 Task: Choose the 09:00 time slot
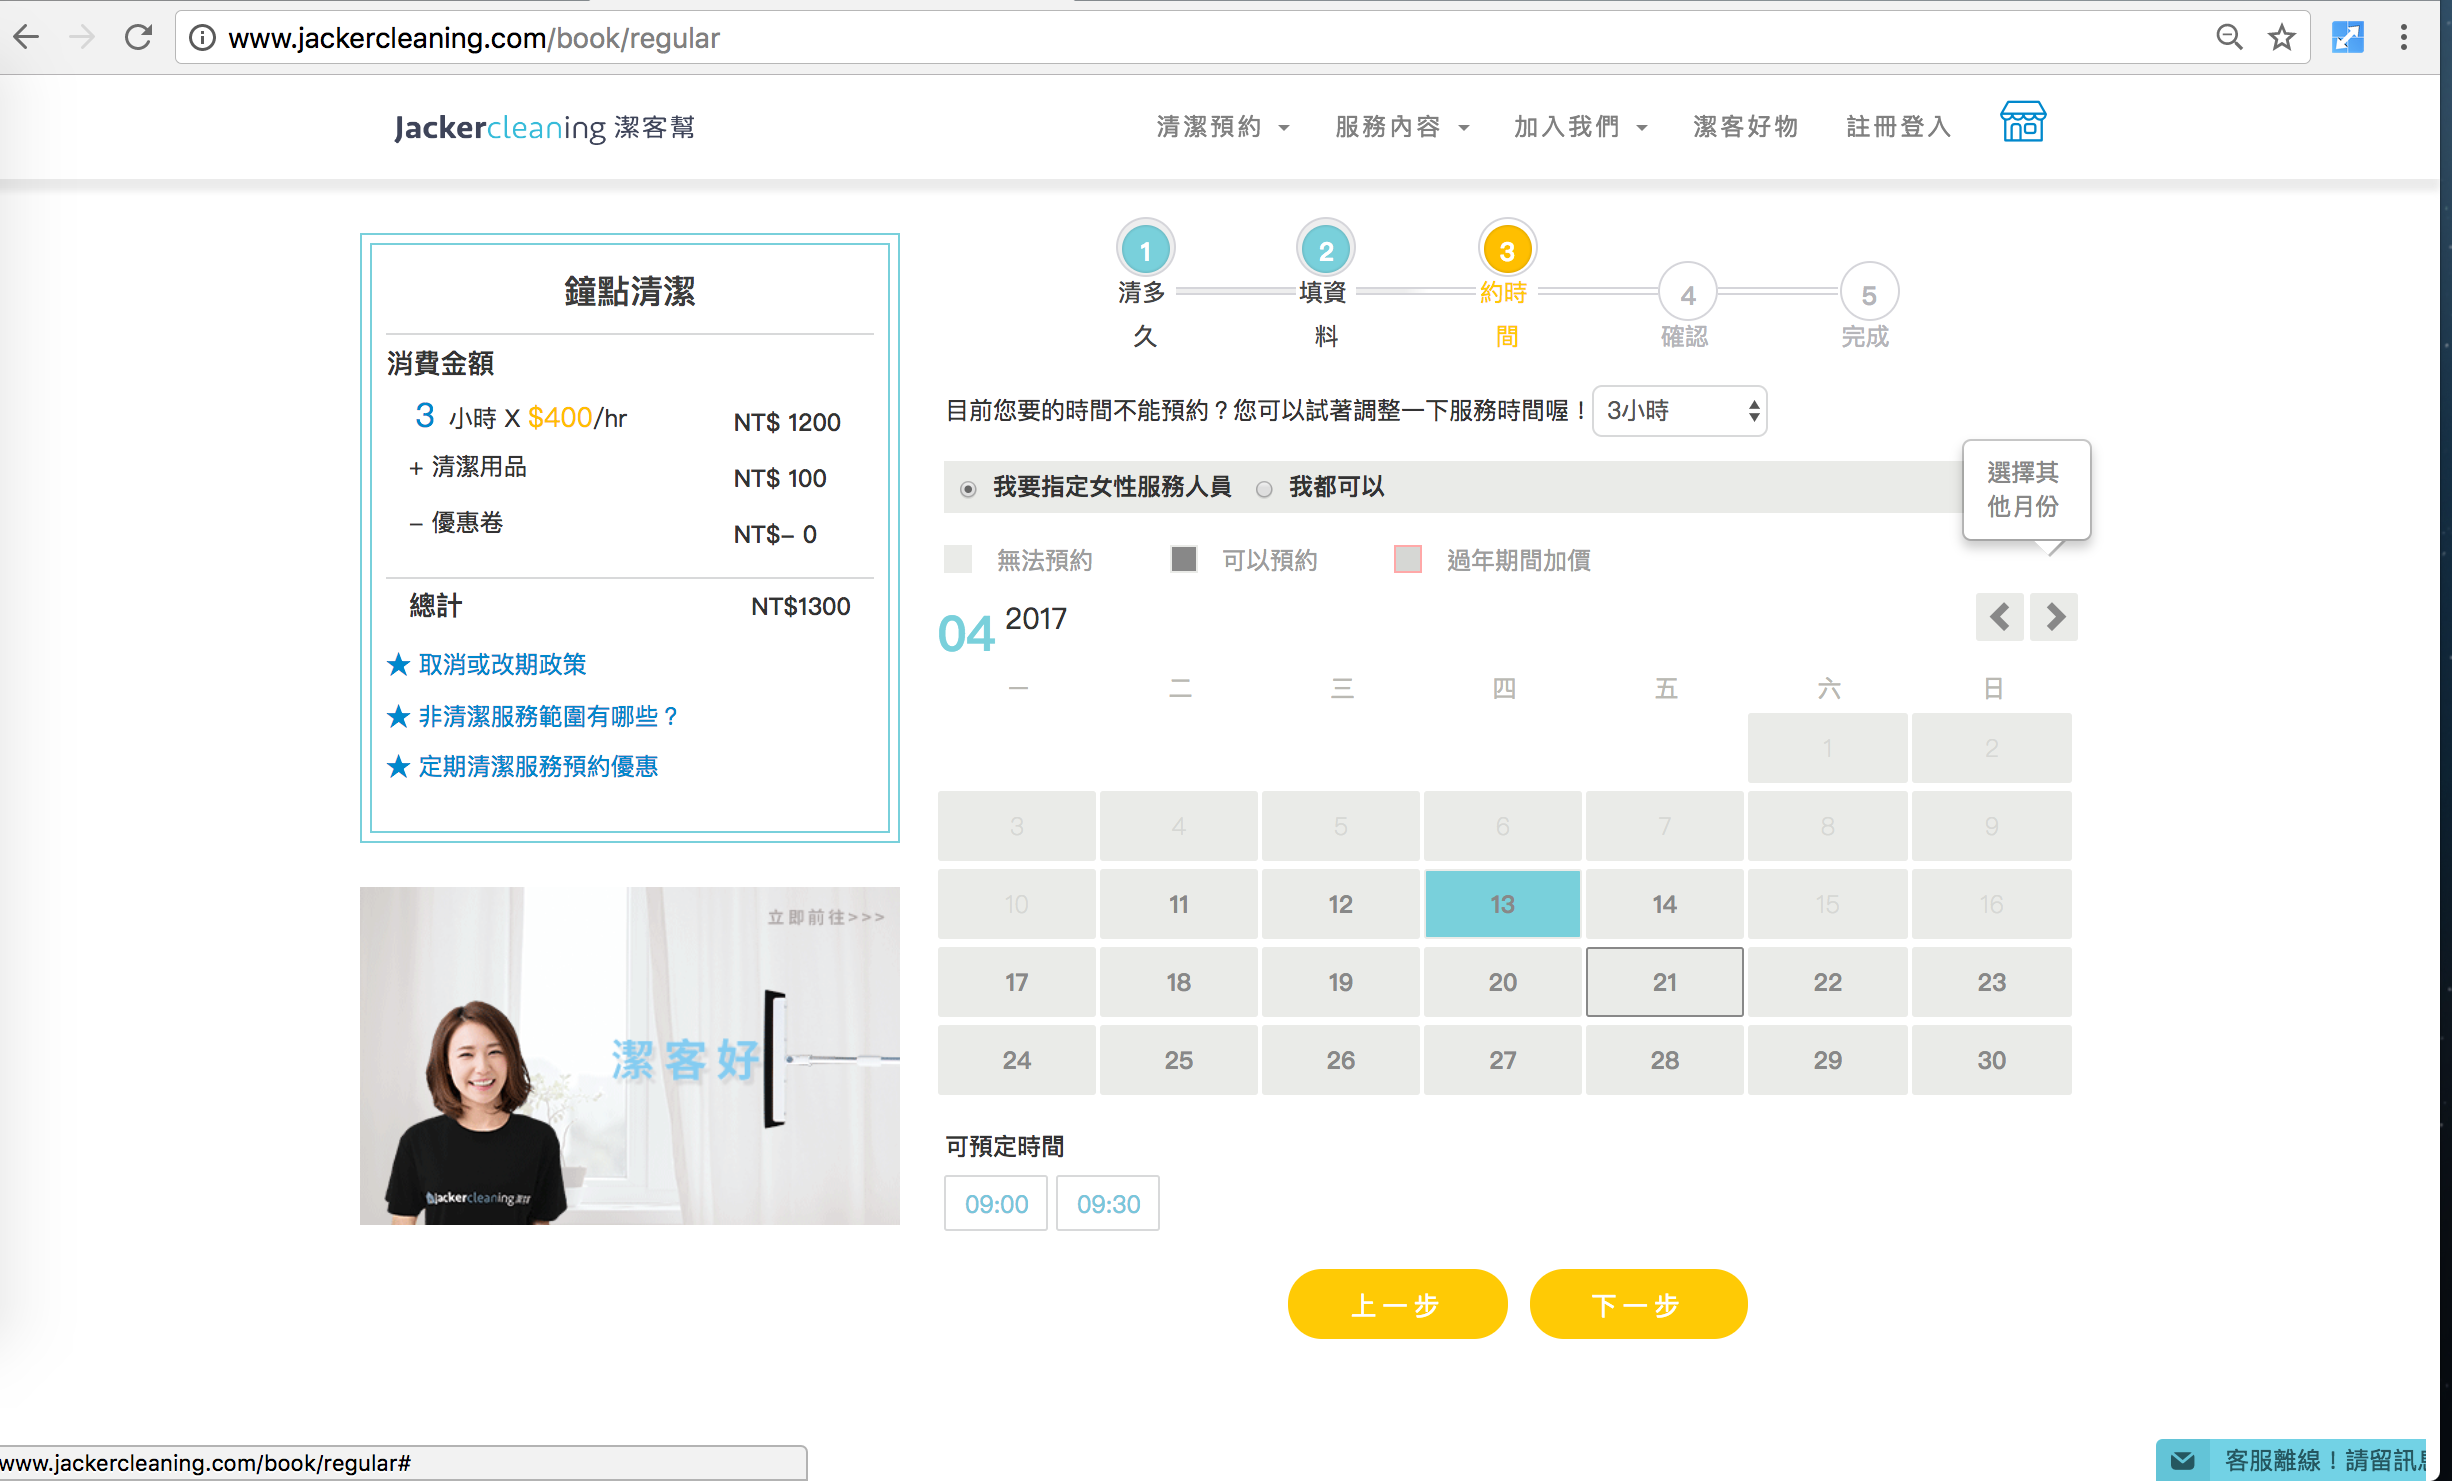tap(996, 1203)
